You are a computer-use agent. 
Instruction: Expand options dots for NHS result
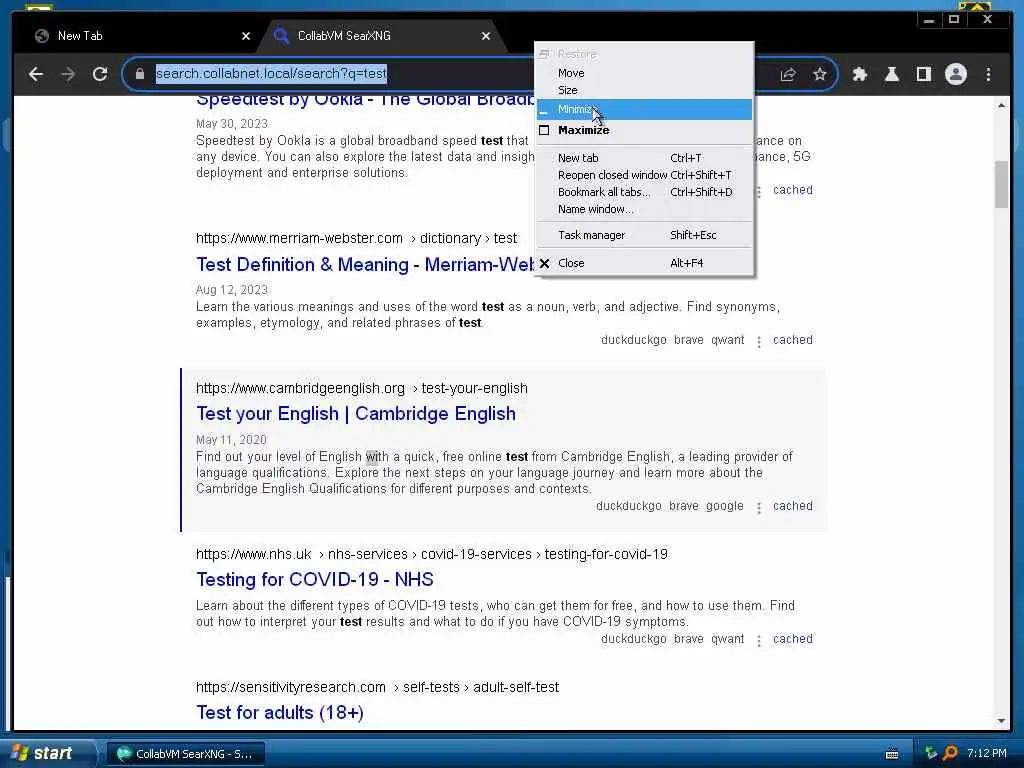click(759, 641)
